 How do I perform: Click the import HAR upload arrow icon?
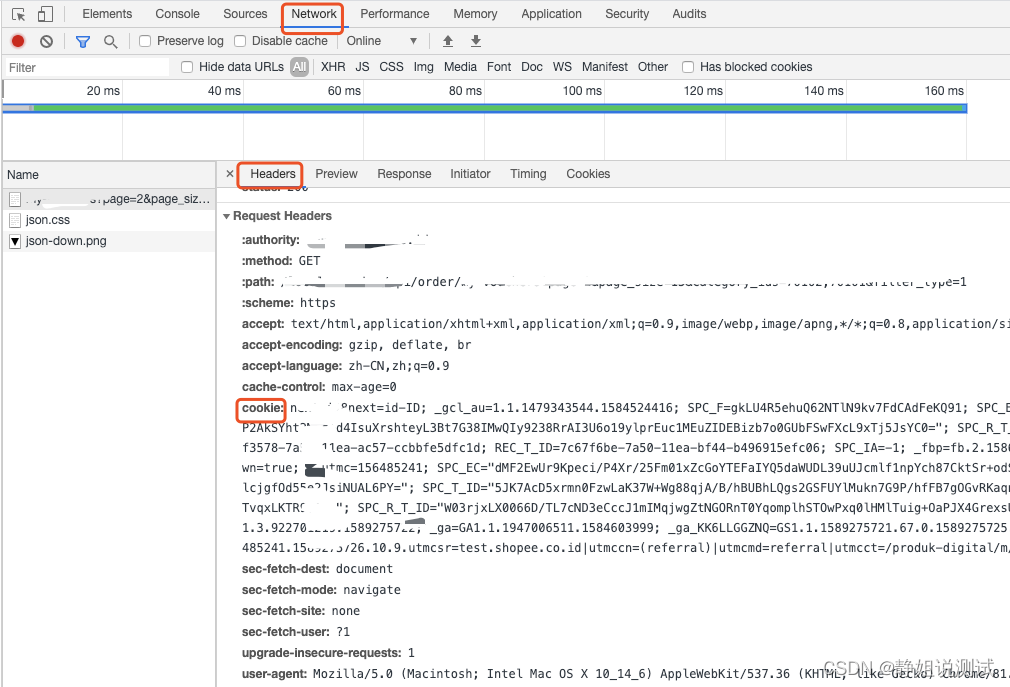coord(448,41)
